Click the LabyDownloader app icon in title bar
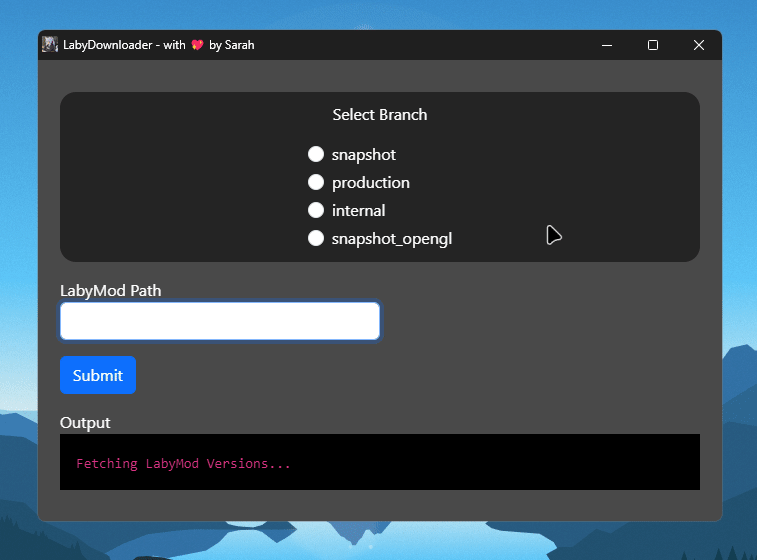 [x=50, y=44]
